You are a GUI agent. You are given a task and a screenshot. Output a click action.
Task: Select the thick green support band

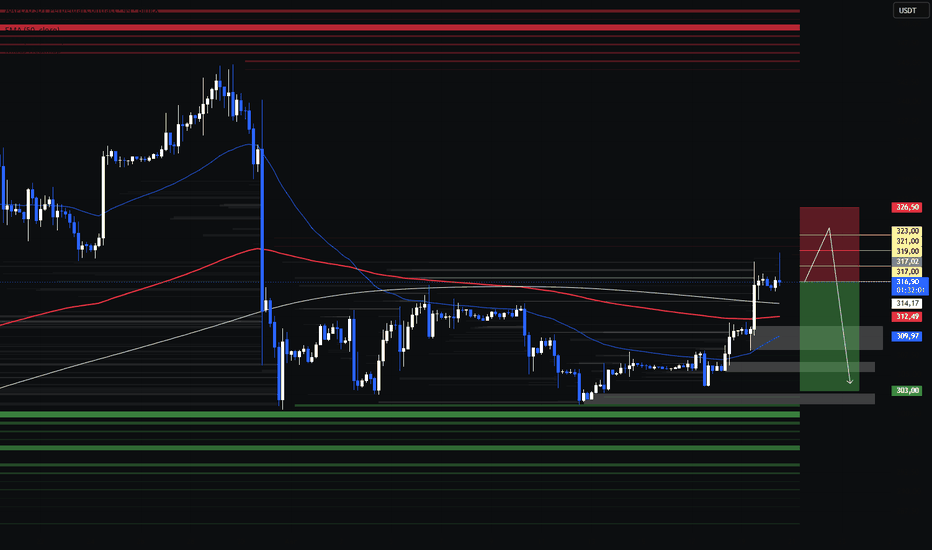click(399, 414)
